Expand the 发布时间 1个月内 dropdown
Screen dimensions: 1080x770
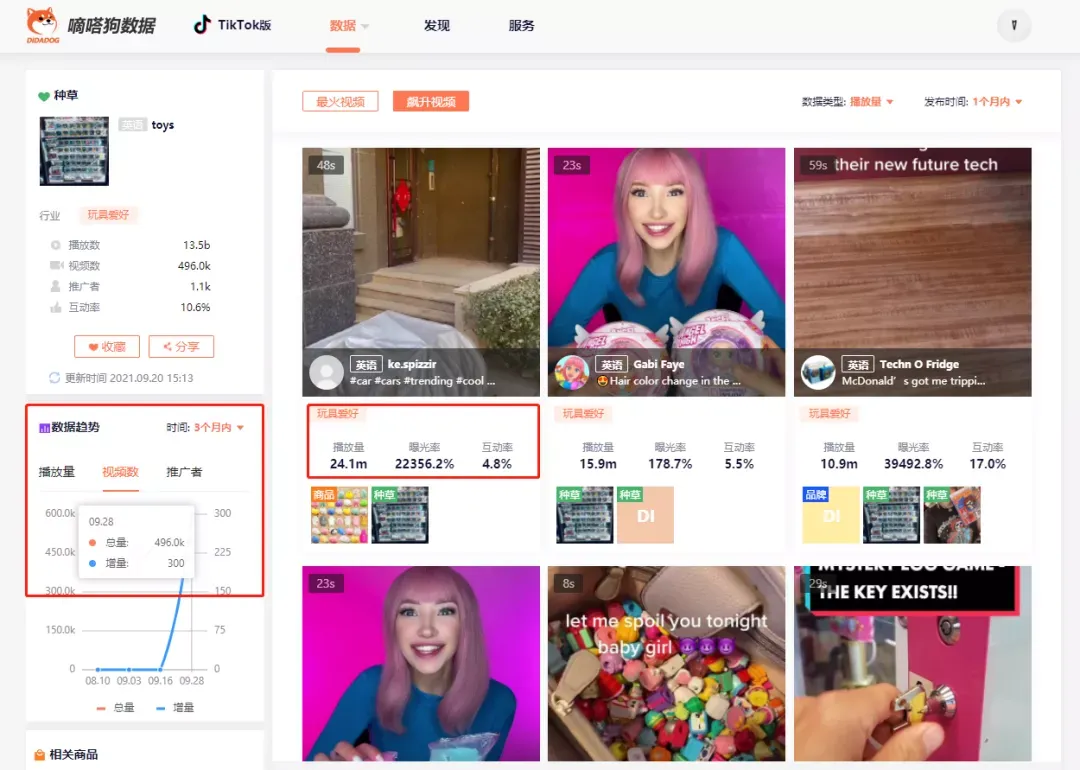click(997, 101)
